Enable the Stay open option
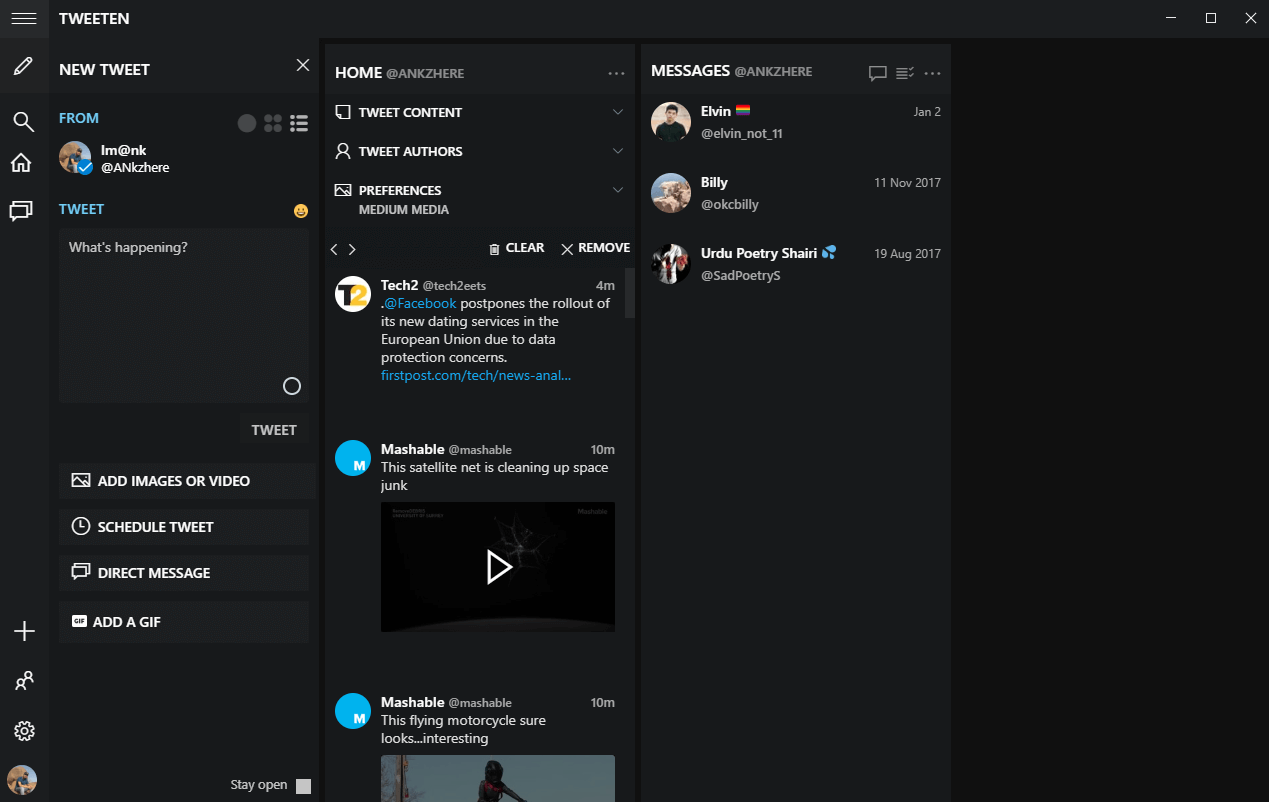 pyautogui.click(x=302, y=785)
